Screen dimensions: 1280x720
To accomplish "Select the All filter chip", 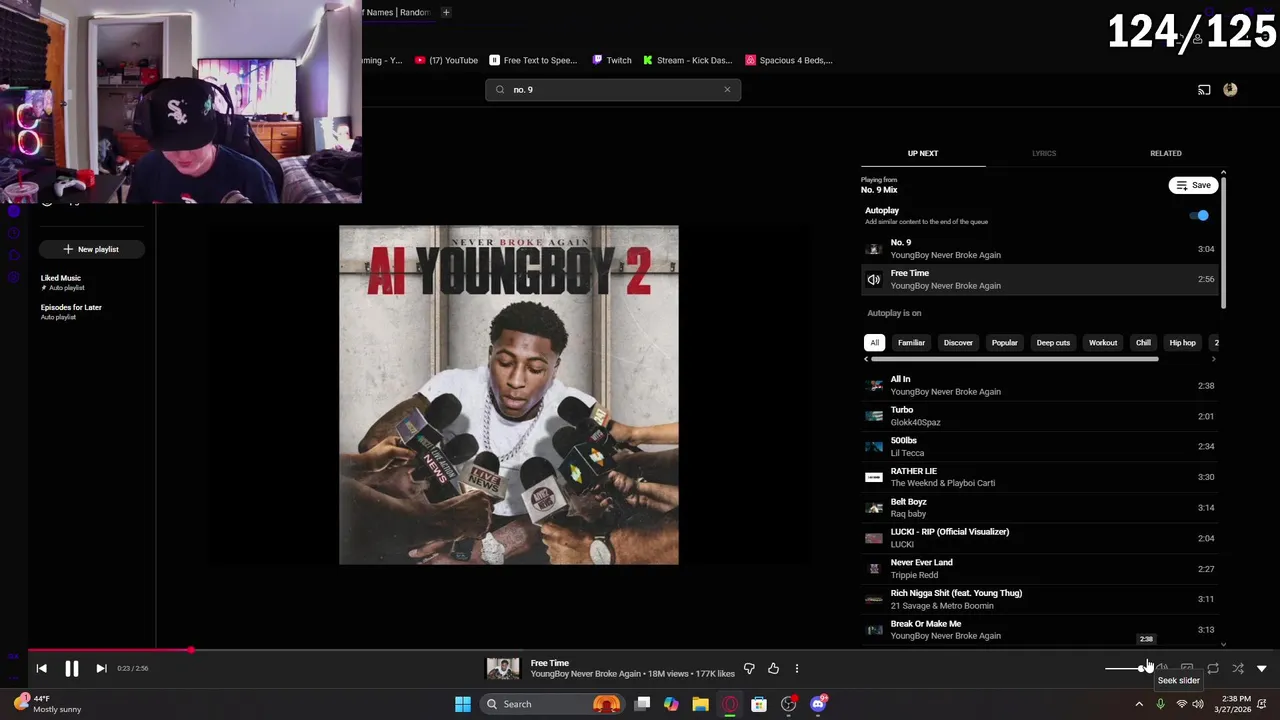I will pyautogui.click(x=875, y=343).
